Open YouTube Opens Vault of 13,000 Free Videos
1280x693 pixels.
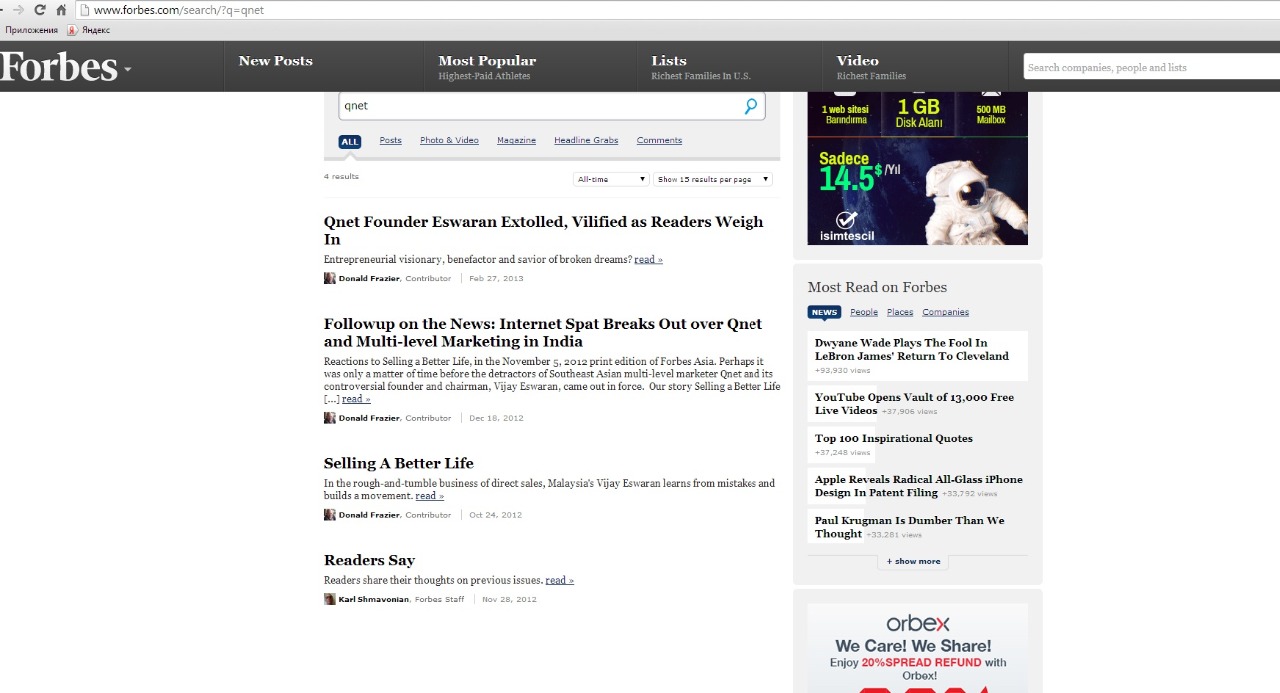point(914,404)
